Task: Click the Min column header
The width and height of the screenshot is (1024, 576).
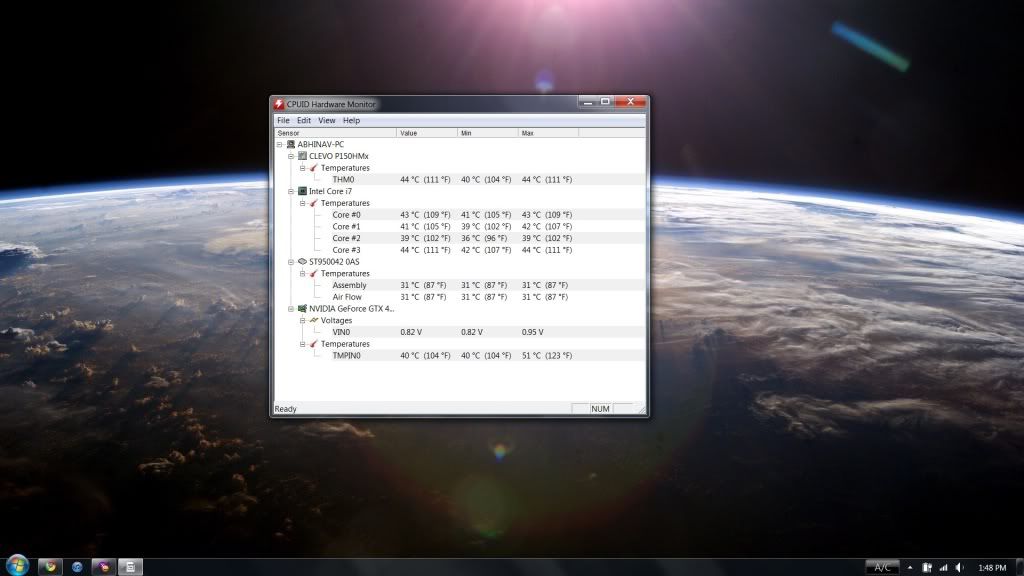Action: tap(488, 133)
